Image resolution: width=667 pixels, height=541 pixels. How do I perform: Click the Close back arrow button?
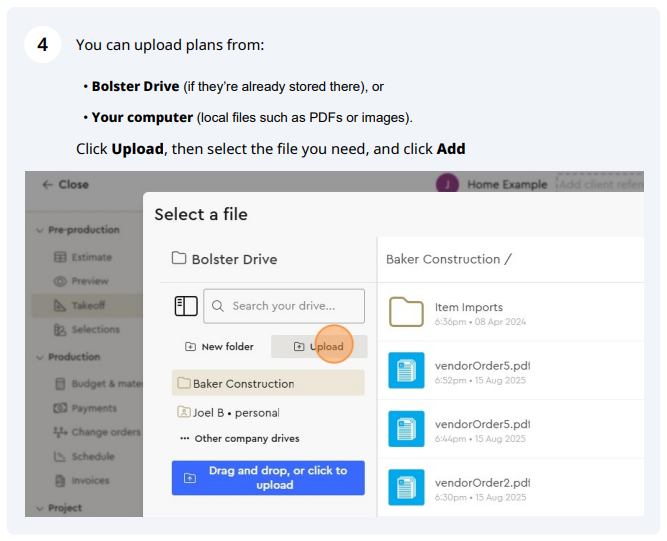tap(66, 184)
